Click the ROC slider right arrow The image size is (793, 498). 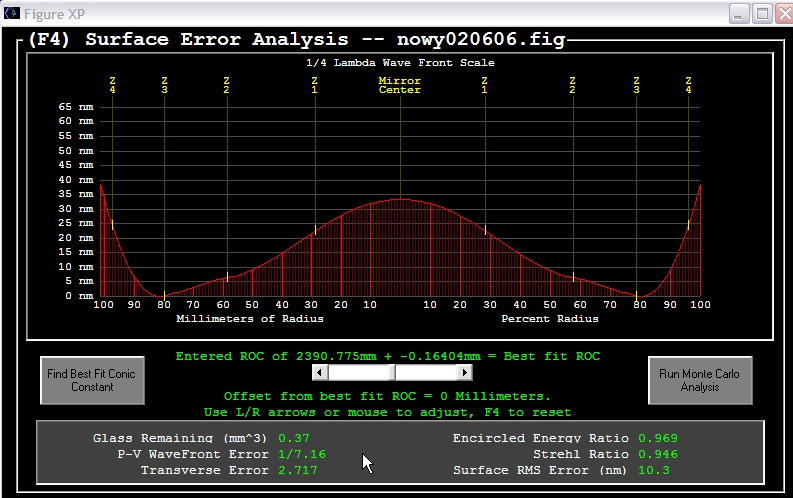tap(465, 373)
